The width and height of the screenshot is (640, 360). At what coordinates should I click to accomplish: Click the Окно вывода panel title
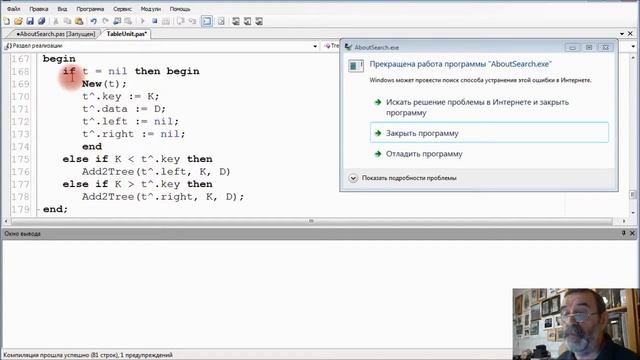pos(22,233)
